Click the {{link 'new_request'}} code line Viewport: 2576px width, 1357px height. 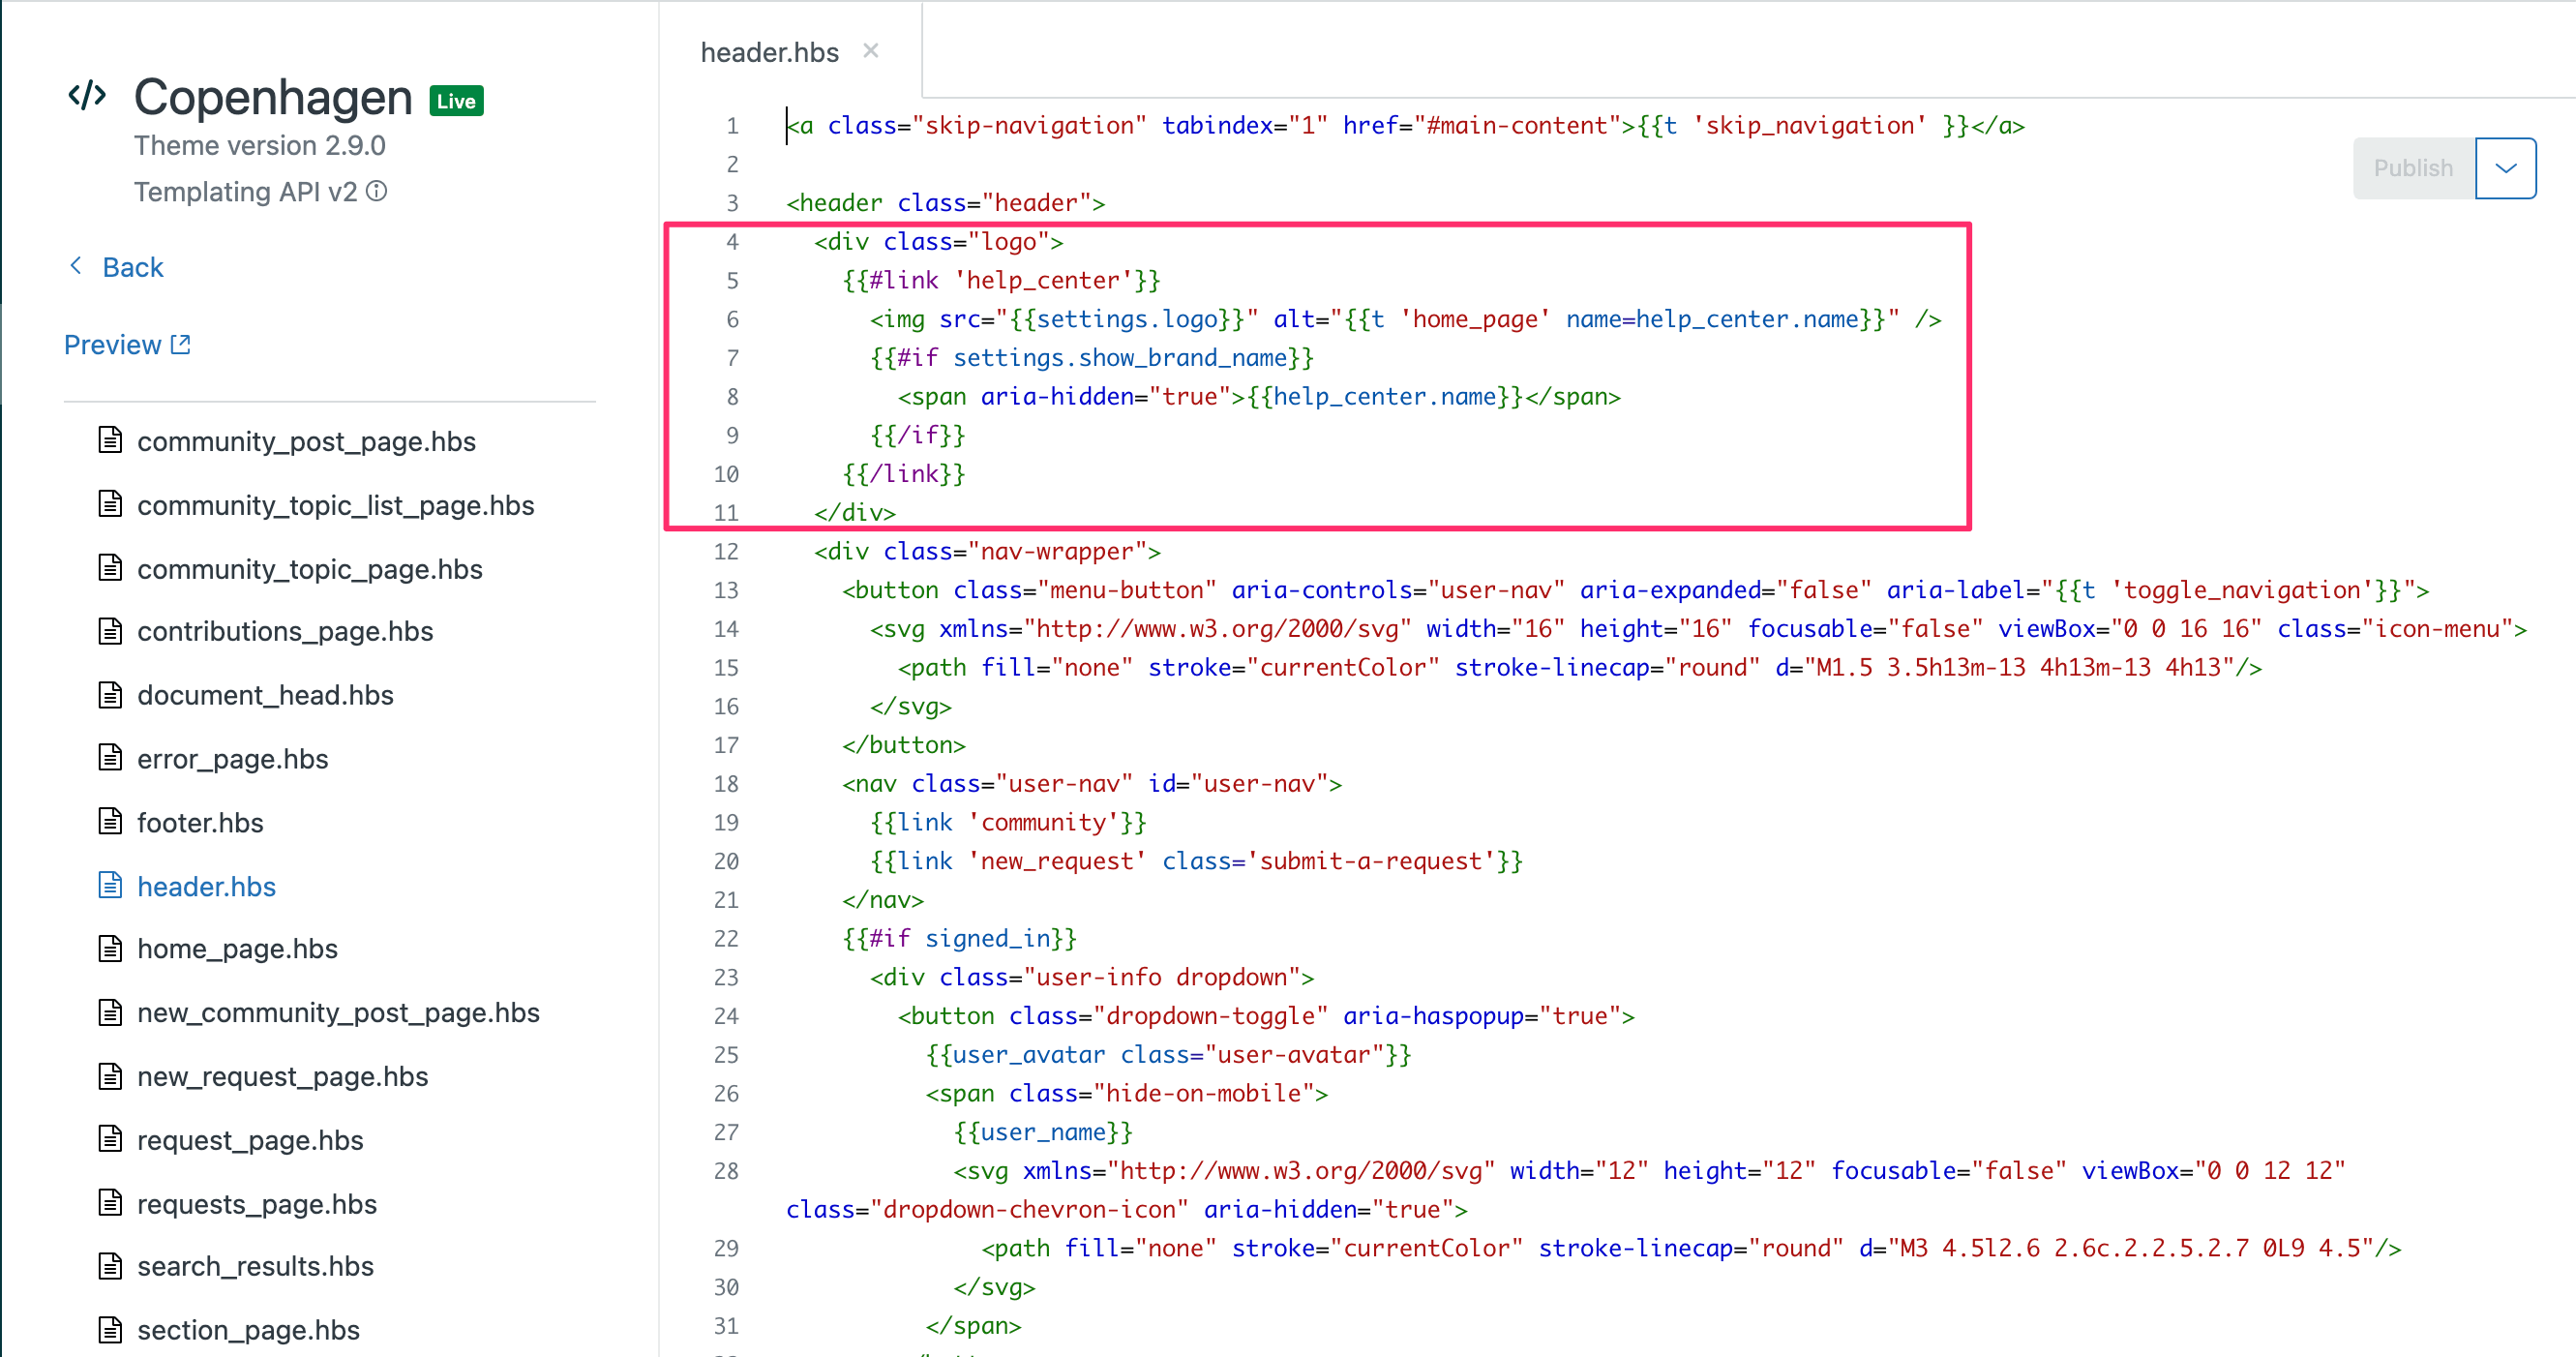click(1196, 862)
